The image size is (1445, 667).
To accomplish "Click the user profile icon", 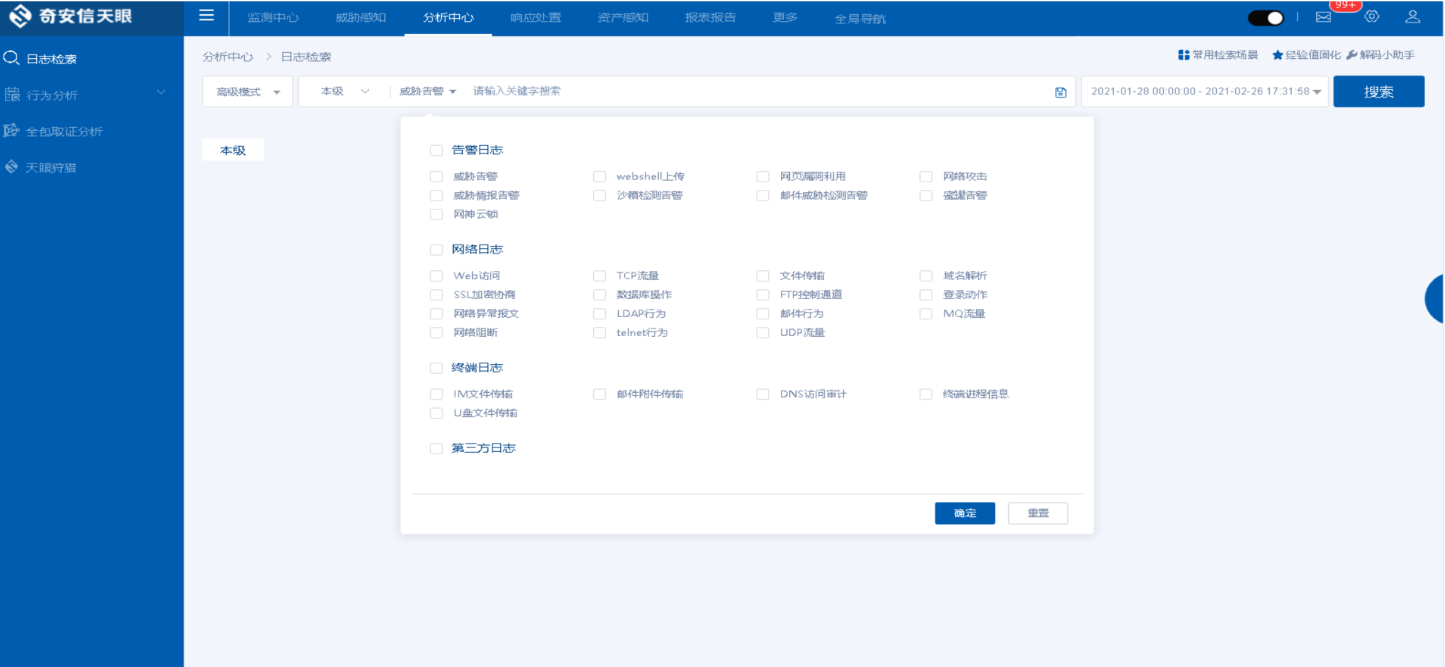I will [1412, 17].
